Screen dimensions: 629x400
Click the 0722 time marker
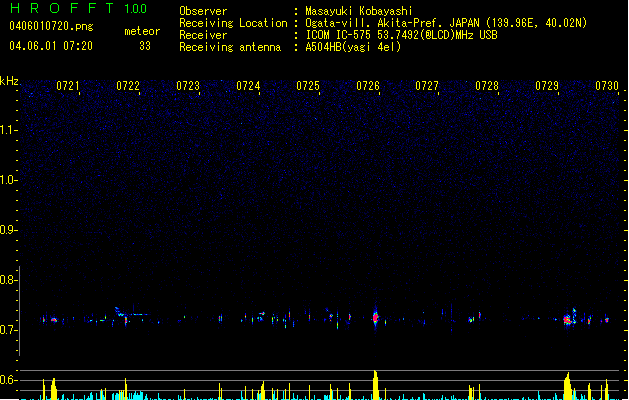(128, 86)
